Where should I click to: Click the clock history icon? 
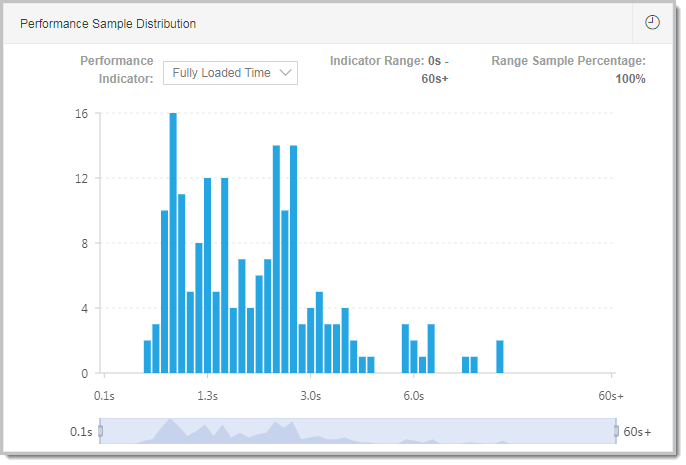point(652,22)
